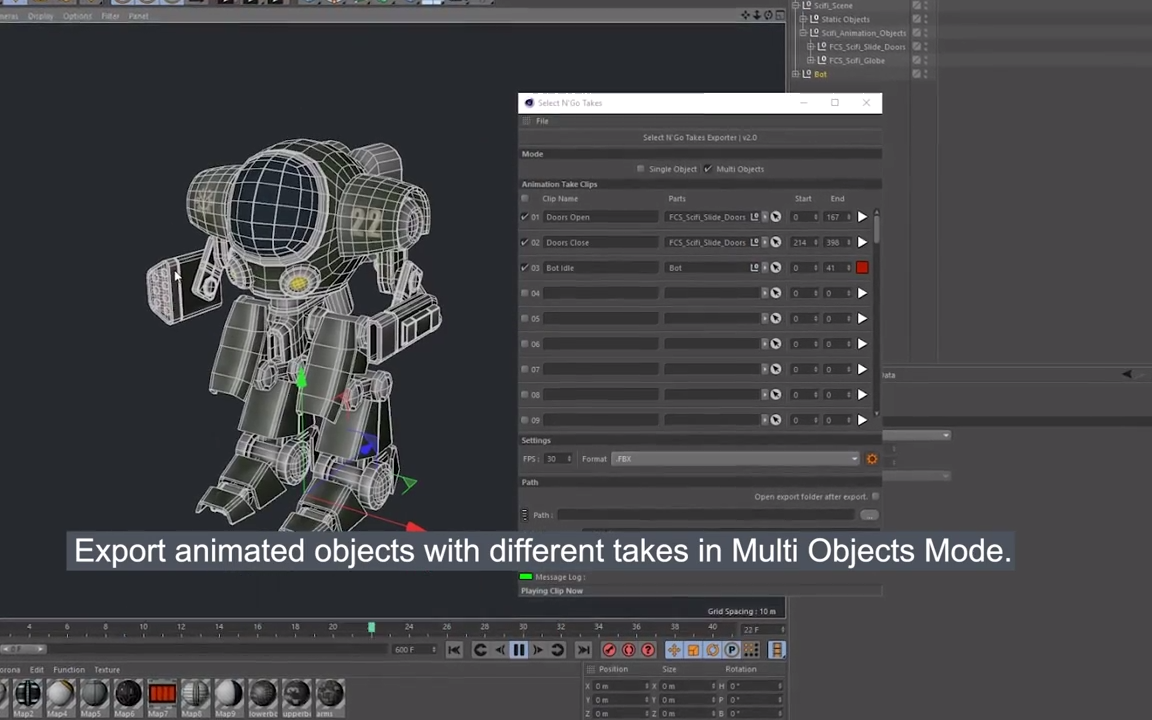The image size is (1152, 720).
Task: Toggle autokeying button
Action: click(628, 650)
